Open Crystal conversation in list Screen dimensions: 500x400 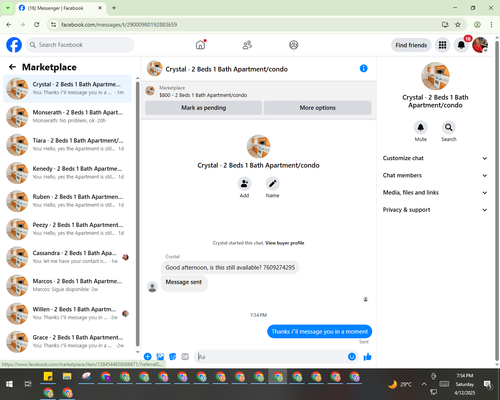coord(67,88)
